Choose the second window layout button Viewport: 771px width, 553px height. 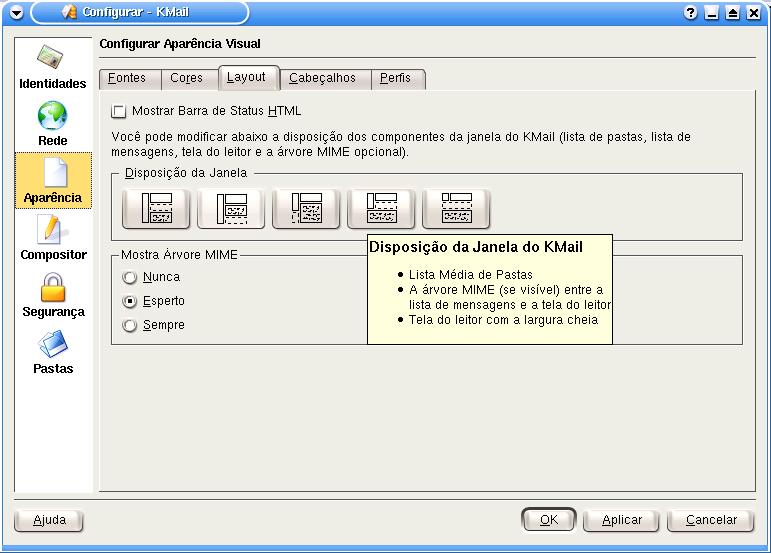pos(230,208)
